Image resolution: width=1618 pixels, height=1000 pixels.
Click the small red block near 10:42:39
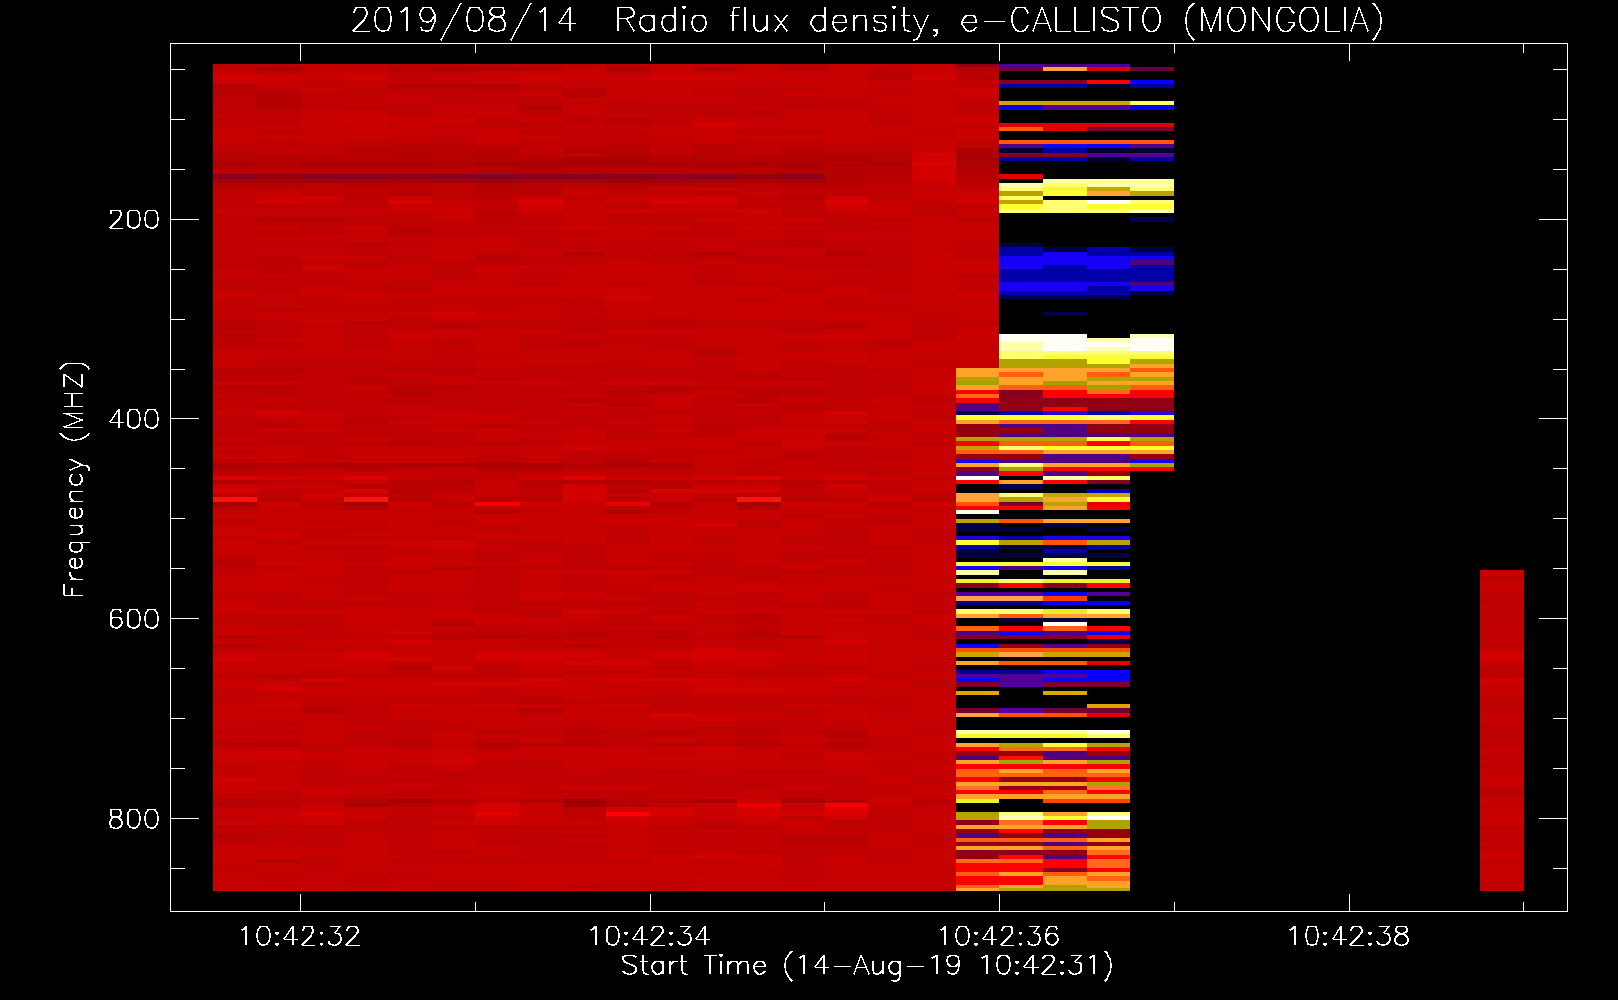pyautogui.click(x=1502, y=730)
